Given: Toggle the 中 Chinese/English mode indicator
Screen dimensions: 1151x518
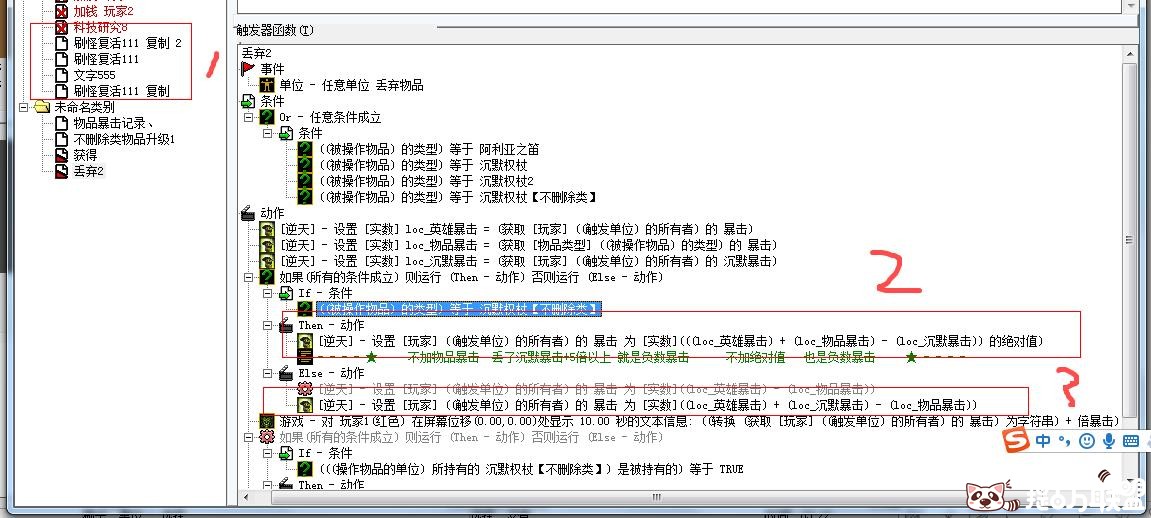Looking at the screenshot, I should point(1044,441).
